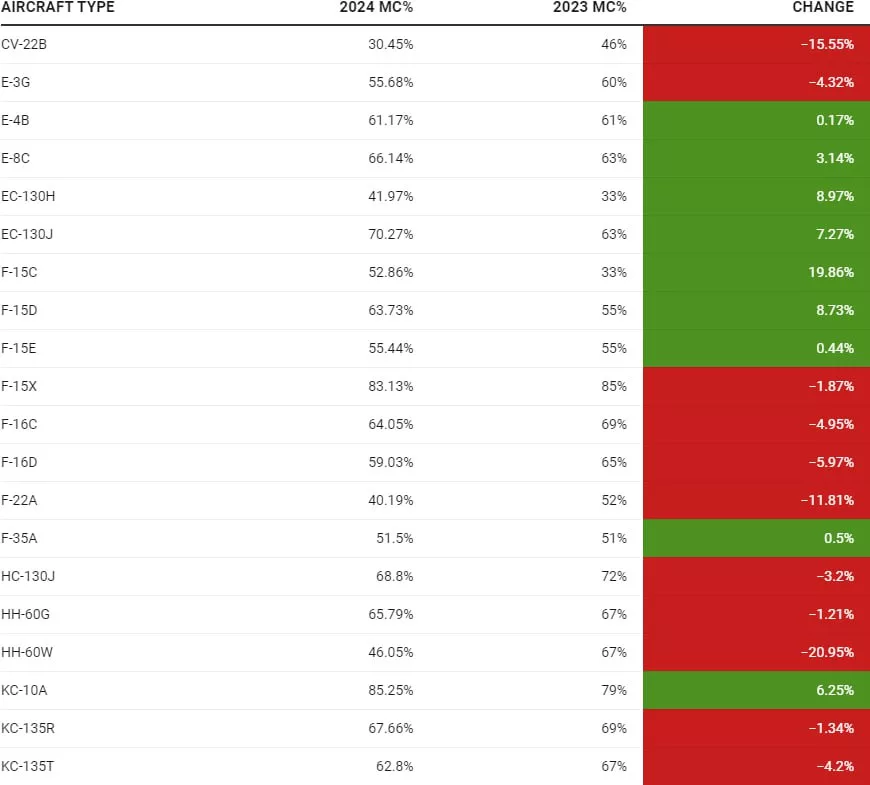Click the HH-60W aircraft type cell
The height and width of the screenshot is (785, 870).
pyautogui.click(x=24, y=652)
